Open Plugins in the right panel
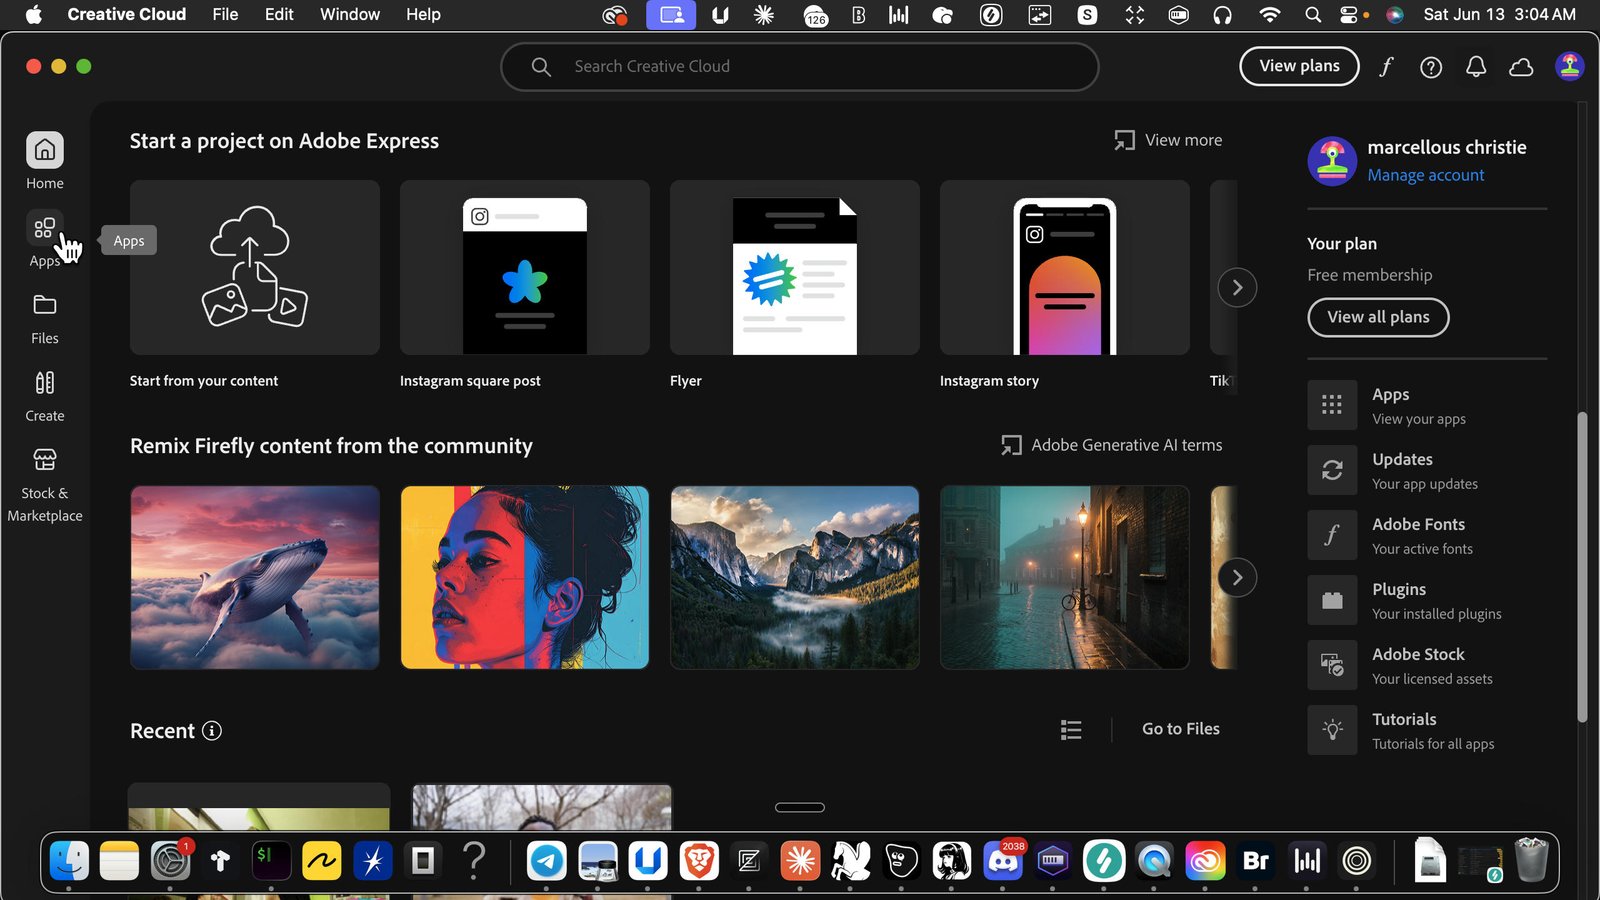The image size is (1600, 900). pos(1427,600)
